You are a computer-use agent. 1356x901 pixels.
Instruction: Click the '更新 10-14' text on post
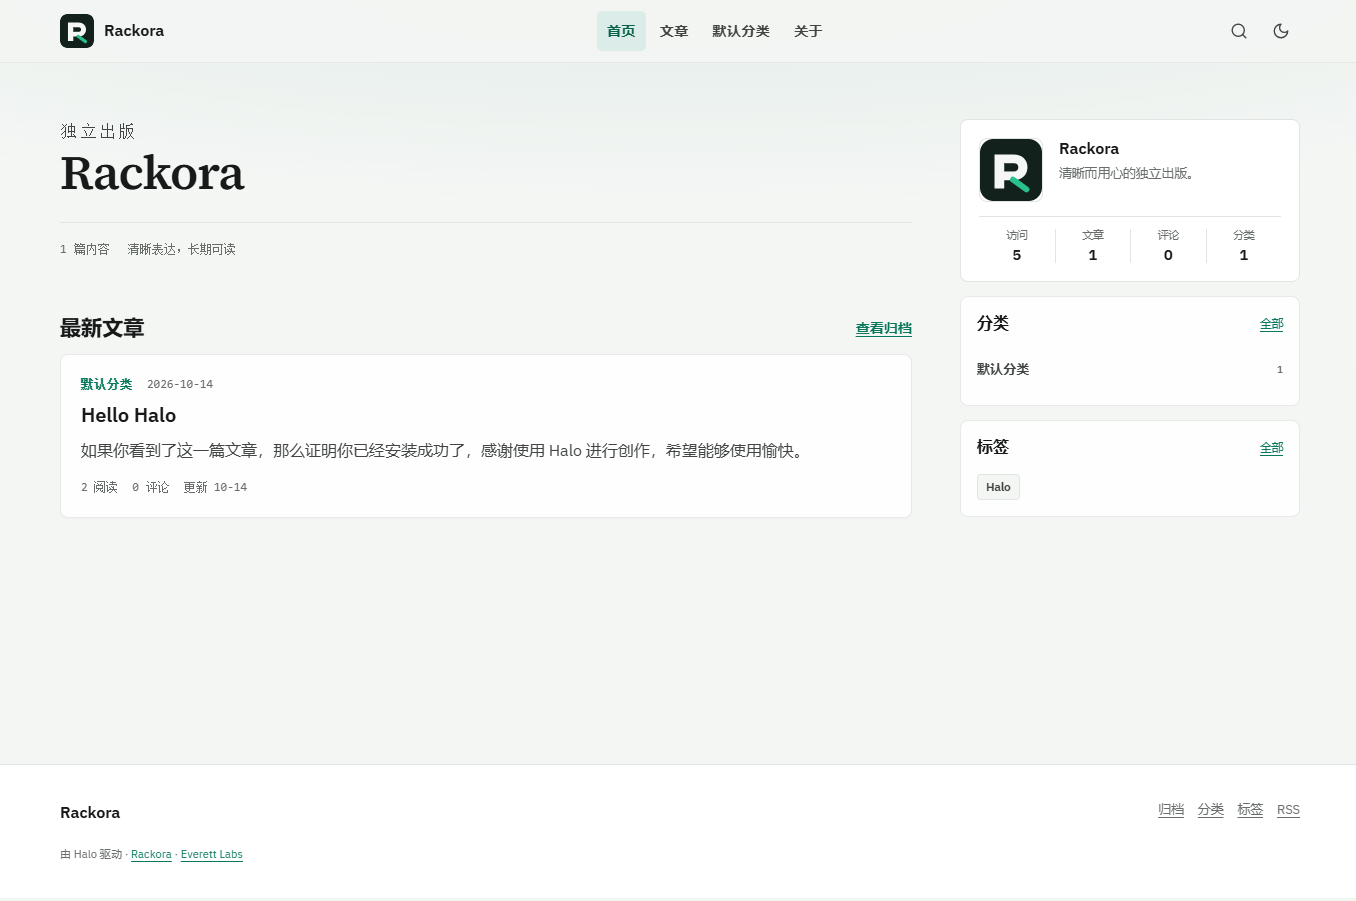pyautogui.click(x=215, y=487)
